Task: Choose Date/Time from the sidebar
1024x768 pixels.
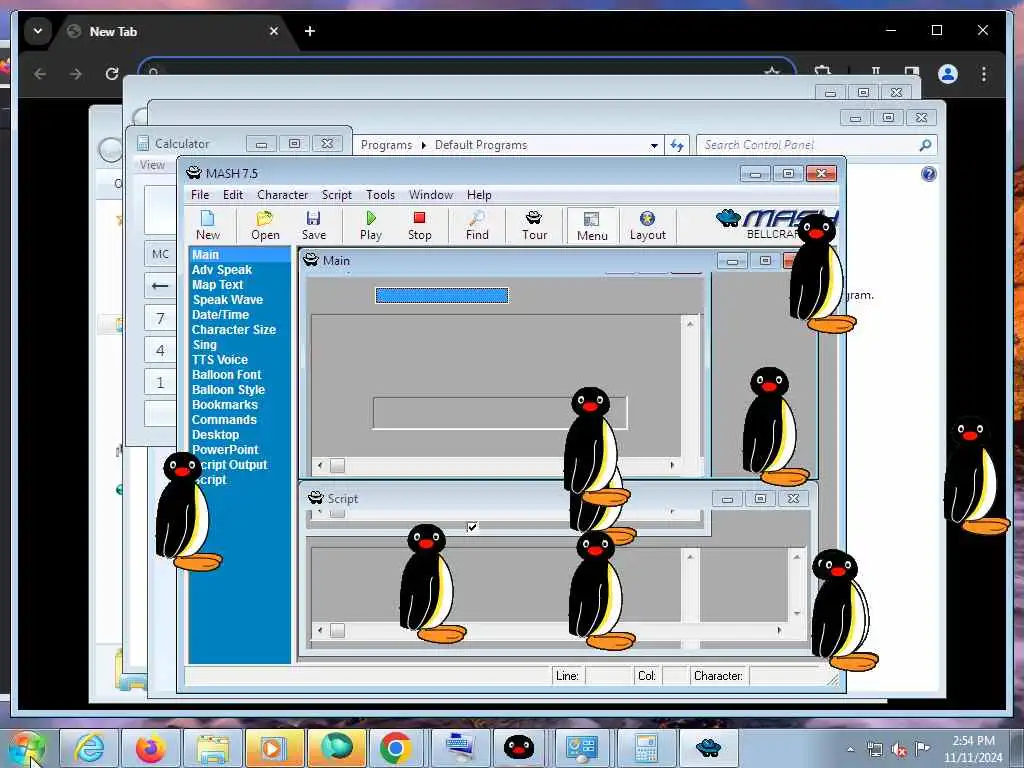Action: click(220, 315)
